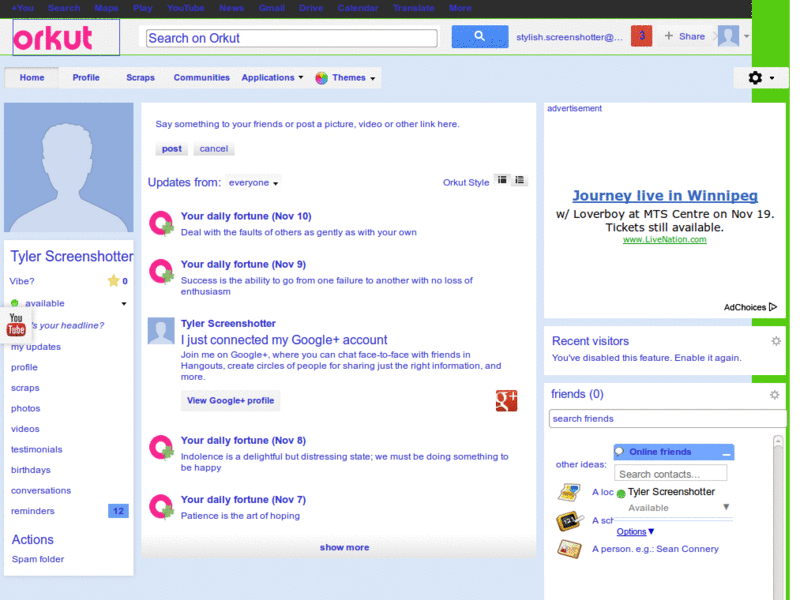Click the Nov 8 fortune Orkut icon

(x=161, y=447)
